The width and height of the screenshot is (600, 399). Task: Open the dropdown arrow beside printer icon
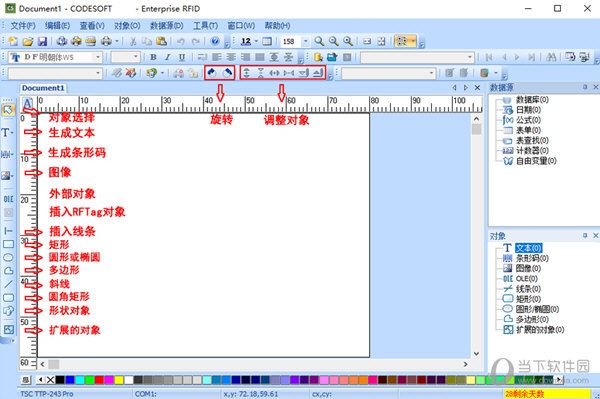coord(117,41)
